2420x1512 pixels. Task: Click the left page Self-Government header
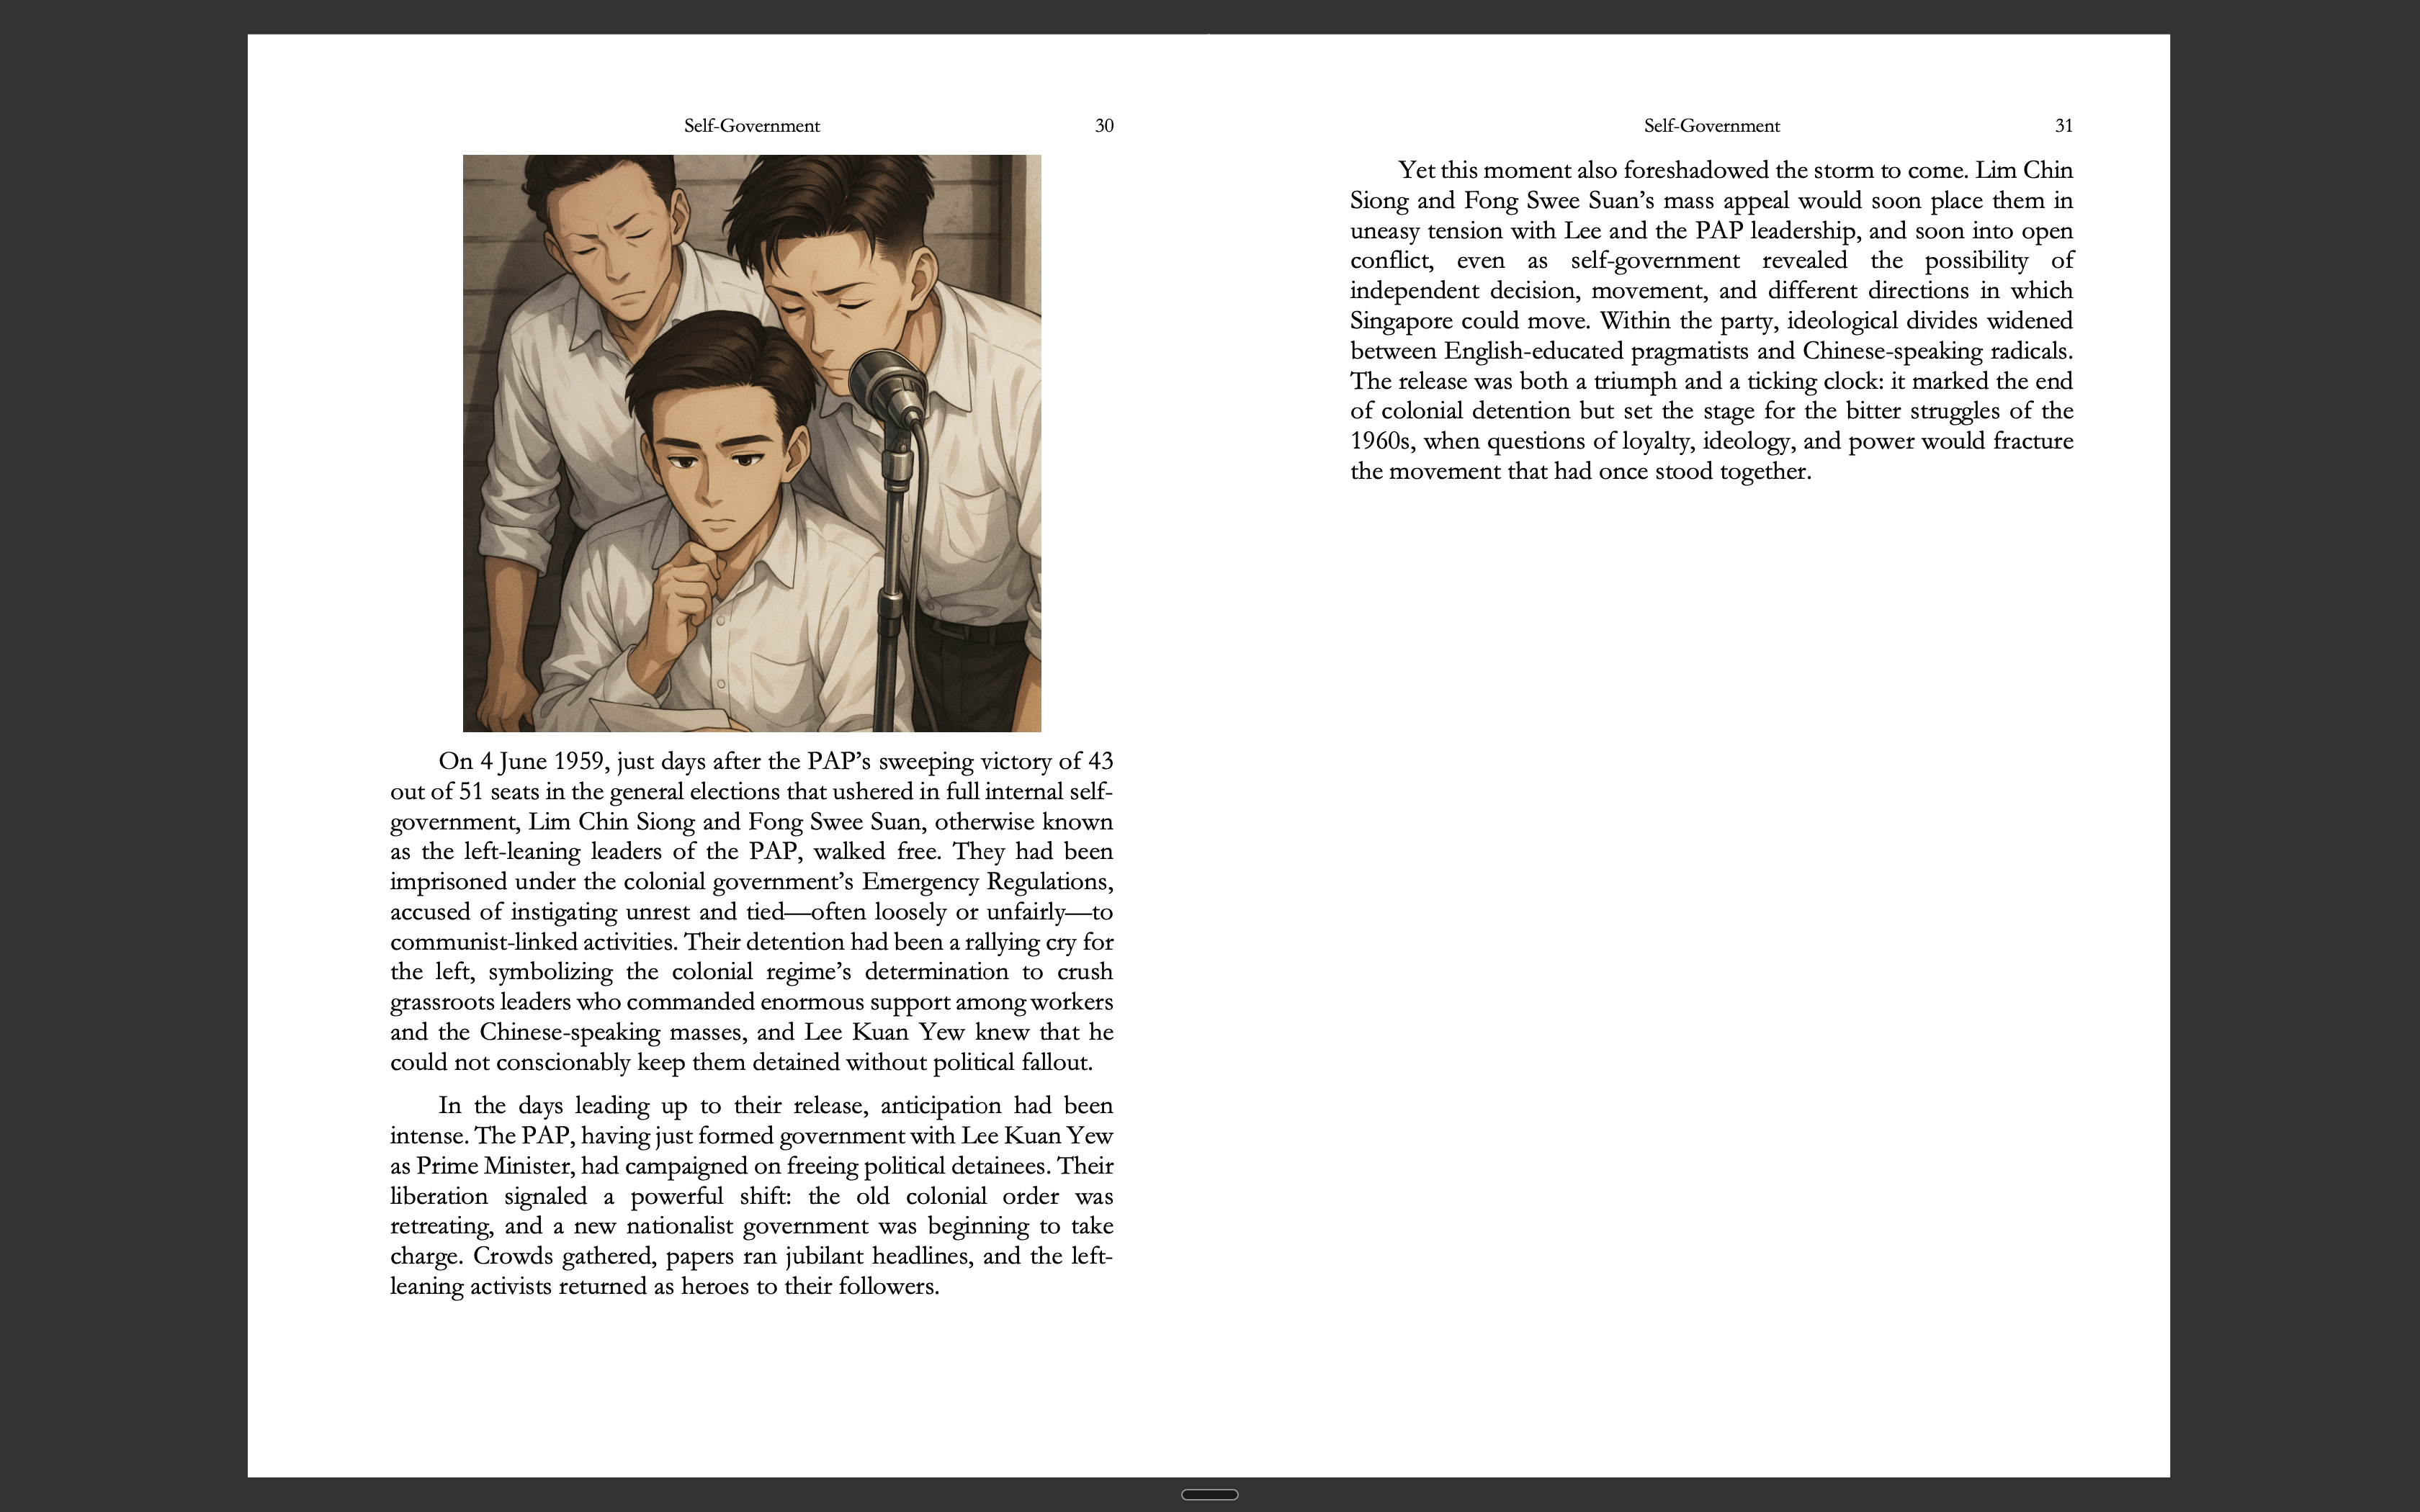coord(751,126)
